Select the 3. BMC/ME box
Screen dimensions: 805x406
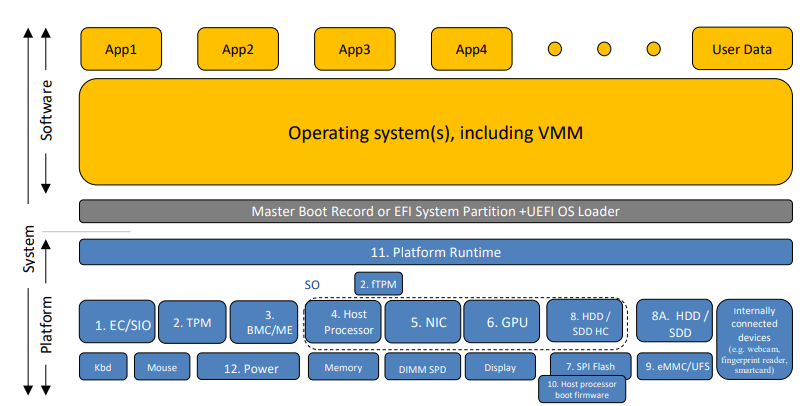click(265, 322)
